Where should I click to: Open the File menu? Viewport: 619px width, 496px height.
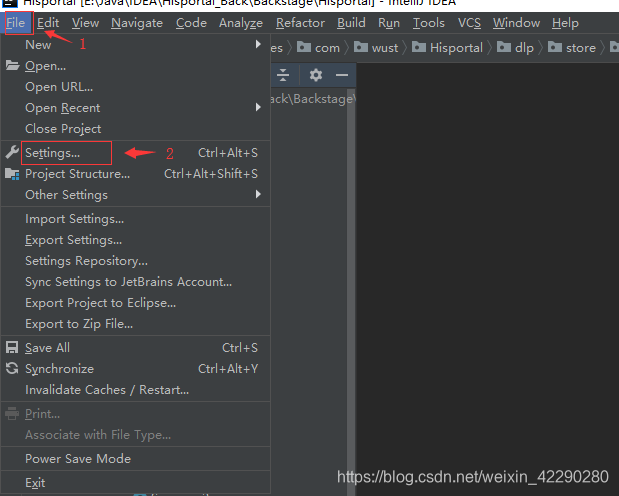tap(16, 23)
